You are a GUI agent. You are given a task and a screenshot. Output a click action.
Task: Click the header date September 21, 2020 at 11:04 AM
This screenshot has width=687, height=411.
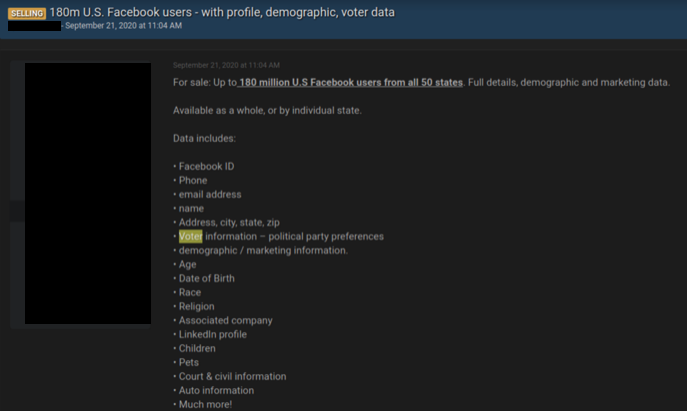[124, 26]
